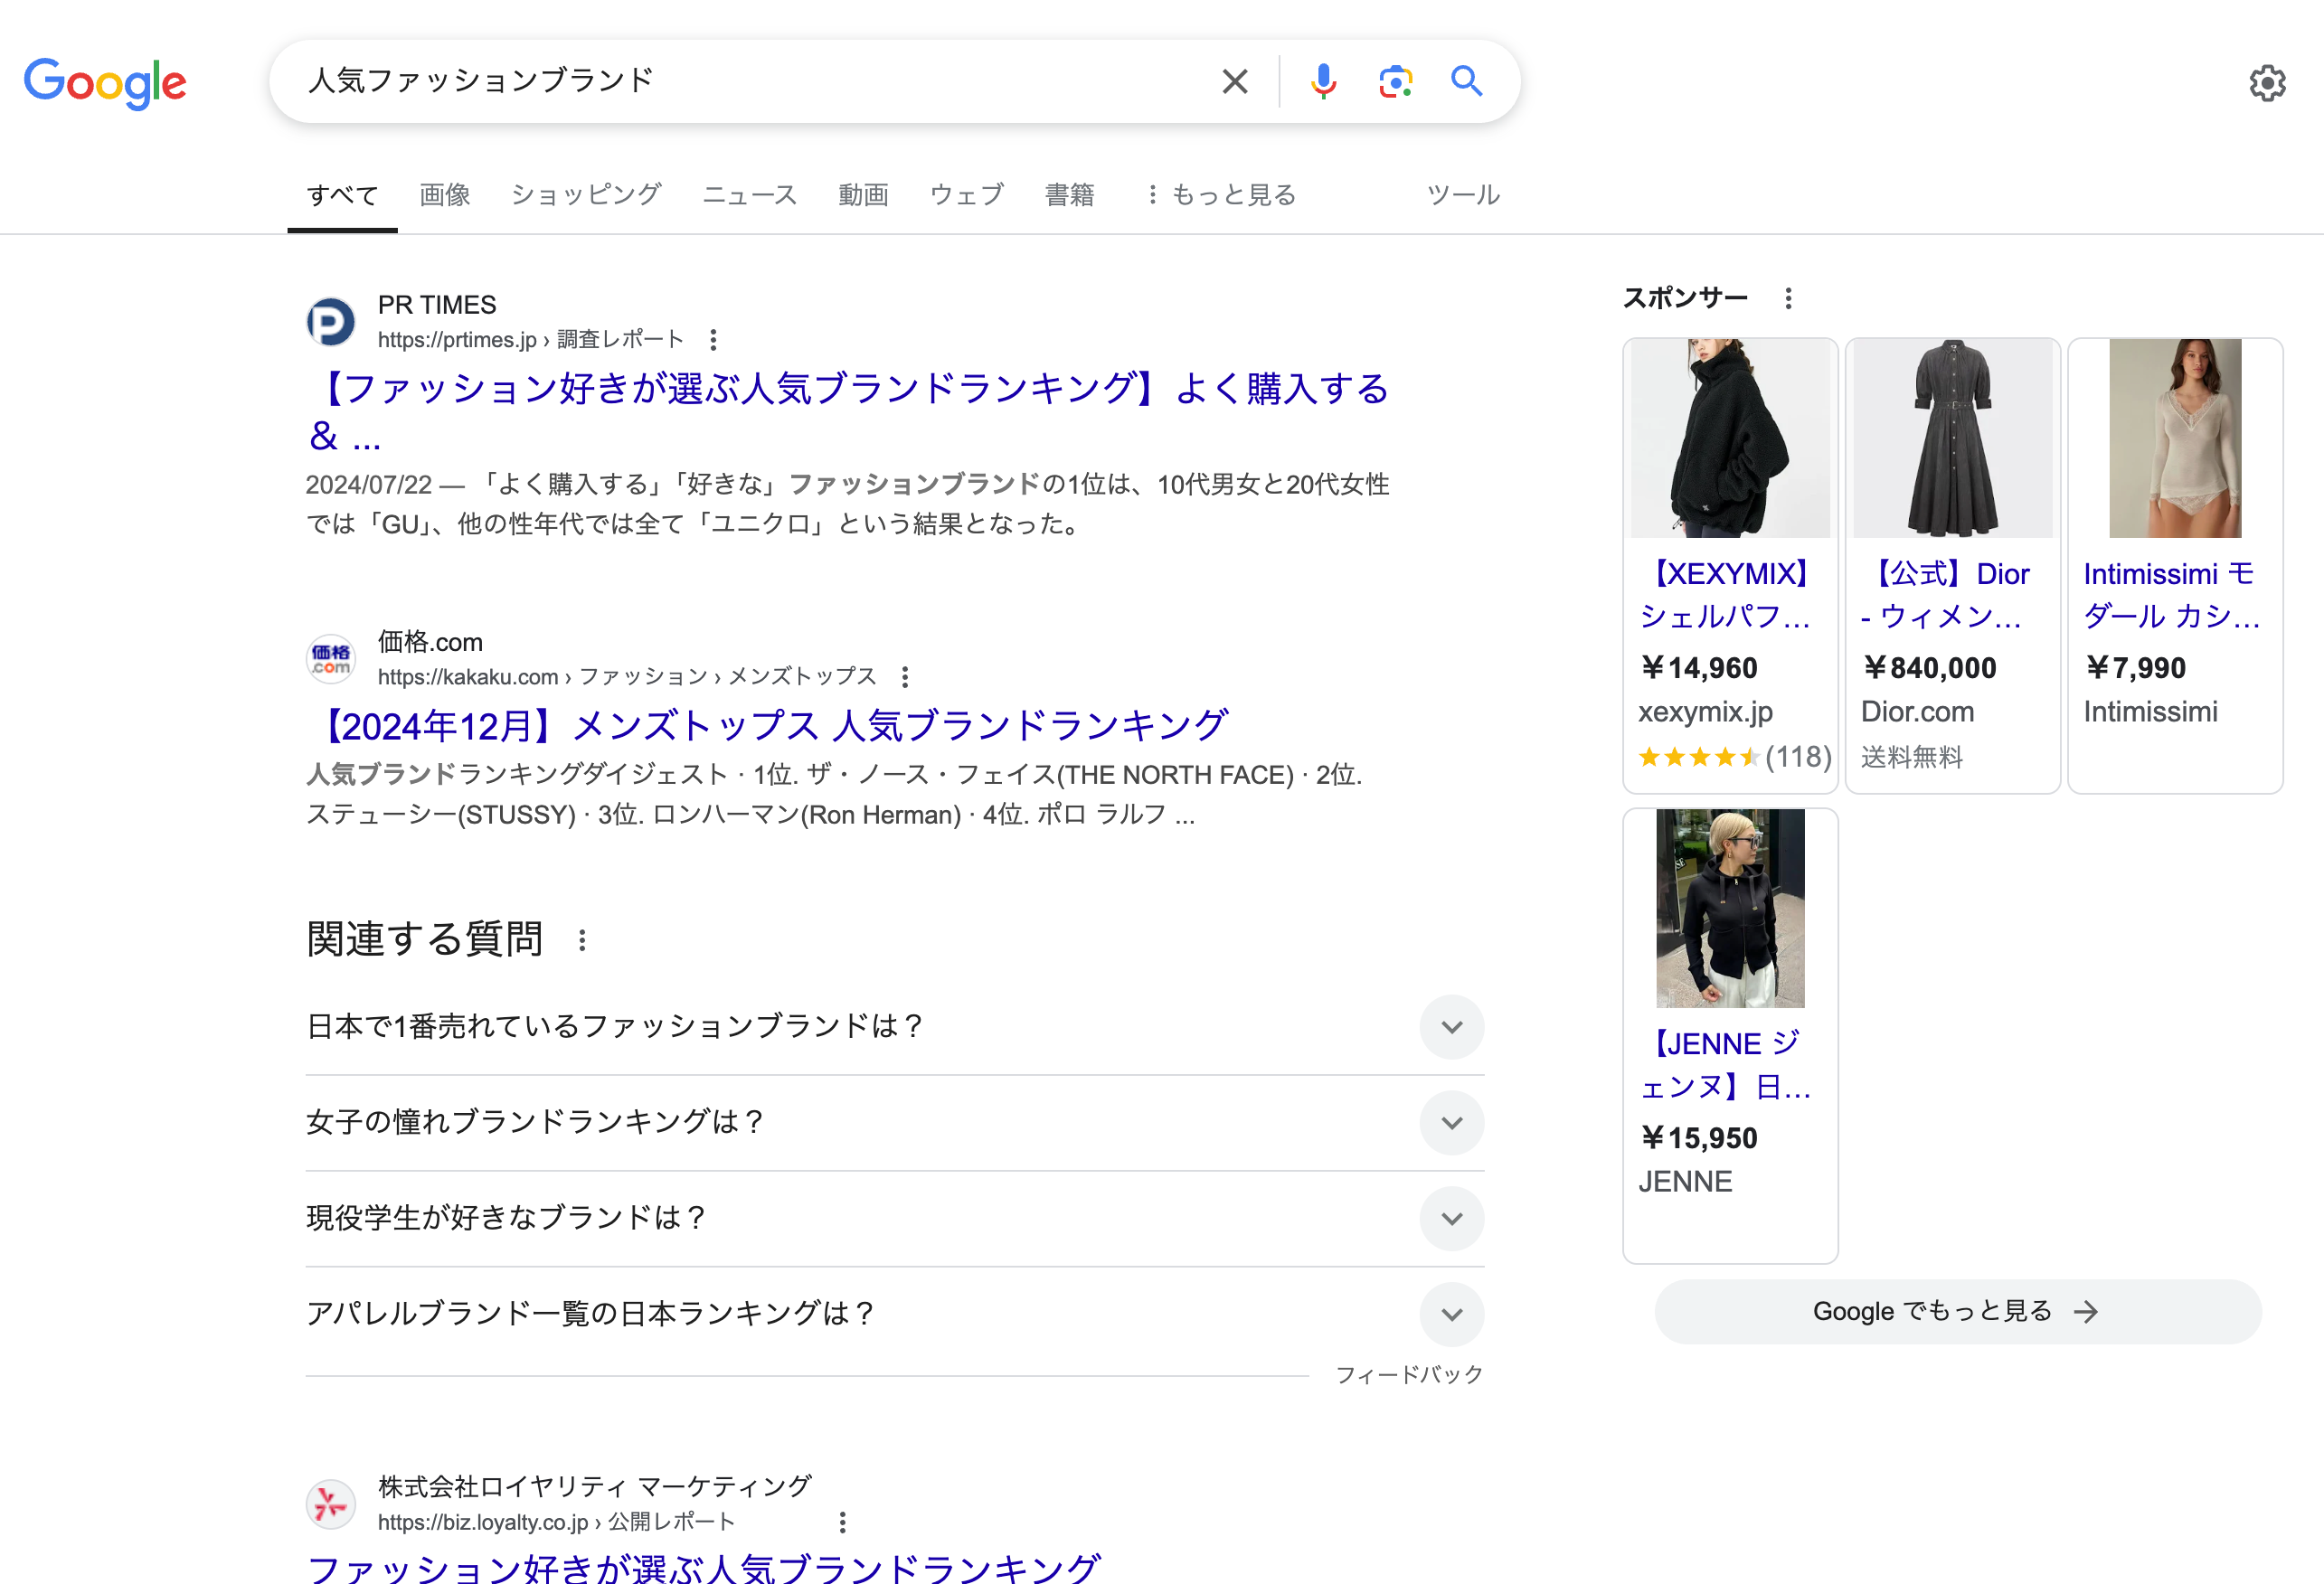Click the XEXYMIX star rating (118)
The width and height of the screenshot is (2324, 1584).
point(1735,757)
